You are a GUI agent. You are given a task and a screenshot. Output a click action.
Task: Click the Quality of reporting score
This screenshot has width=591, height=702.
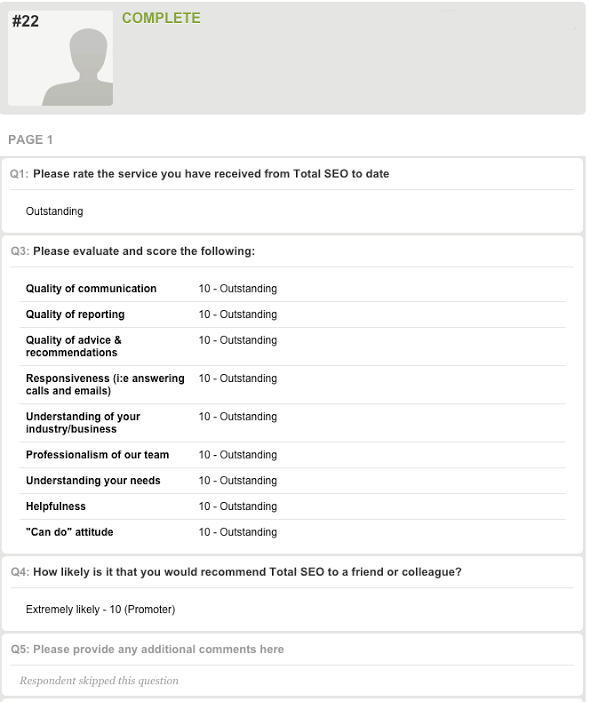point(238,314)
